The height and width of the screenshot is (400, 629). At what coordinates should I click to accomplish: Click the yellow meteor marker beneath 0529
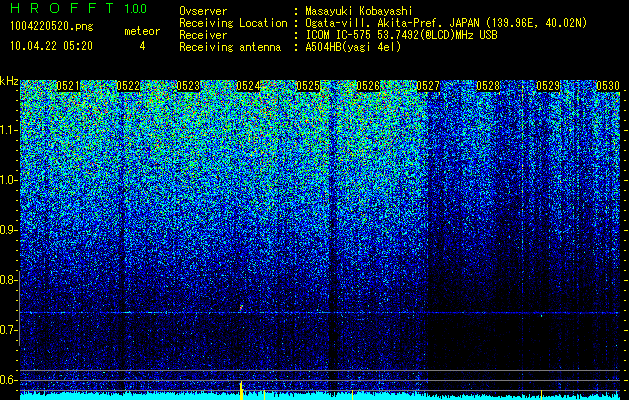pyautogui.click(x=542, y=395)
